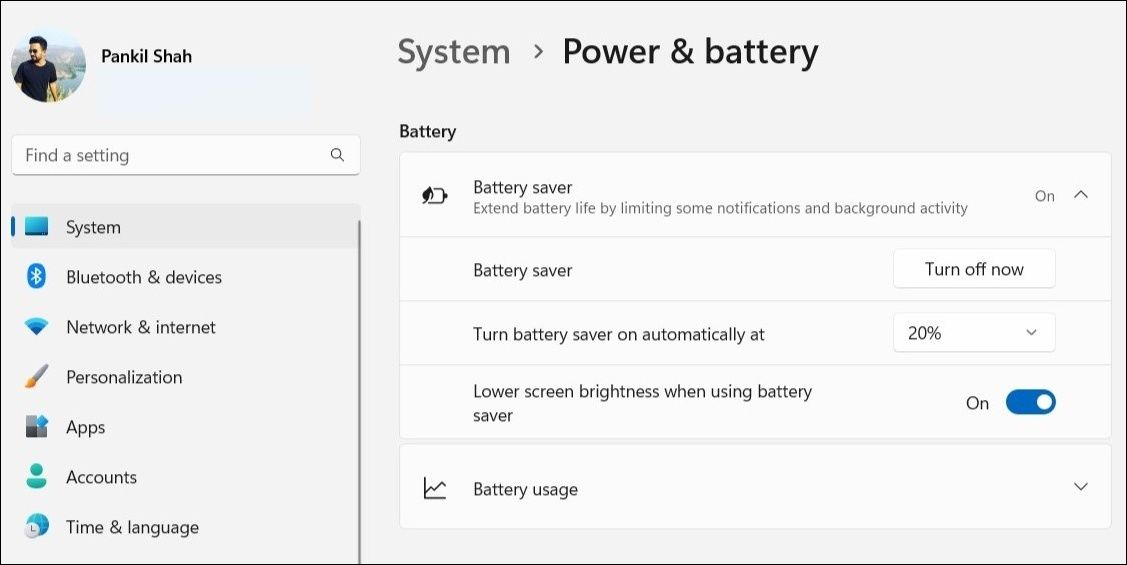This screenshot has width=1127, height=565.
Task: Click the Battery usage chart icon
Action: [434, 488]
